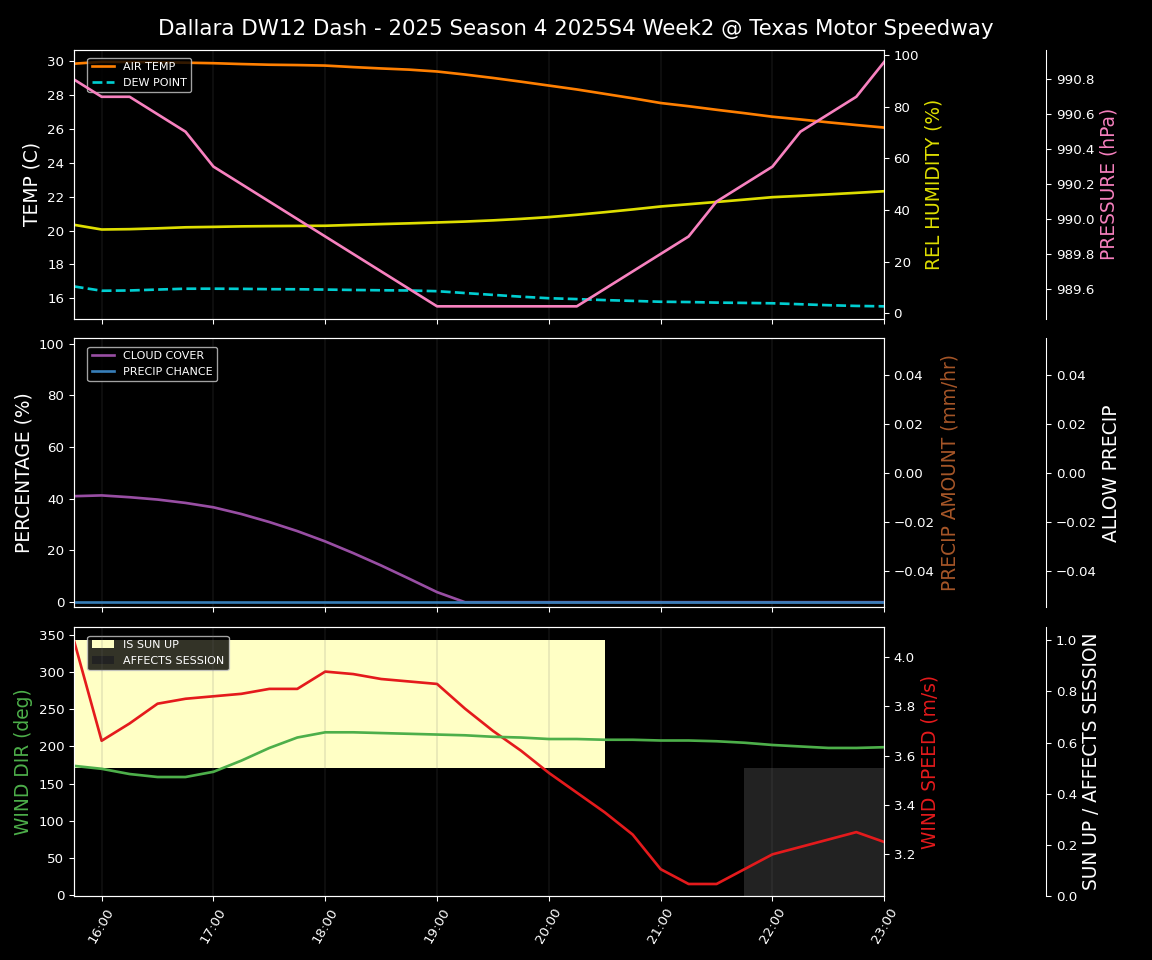This screenshot has width=1152, height=960.
Task: Click the AIR TEMP legend line swatch
Action: click(104, 67)
